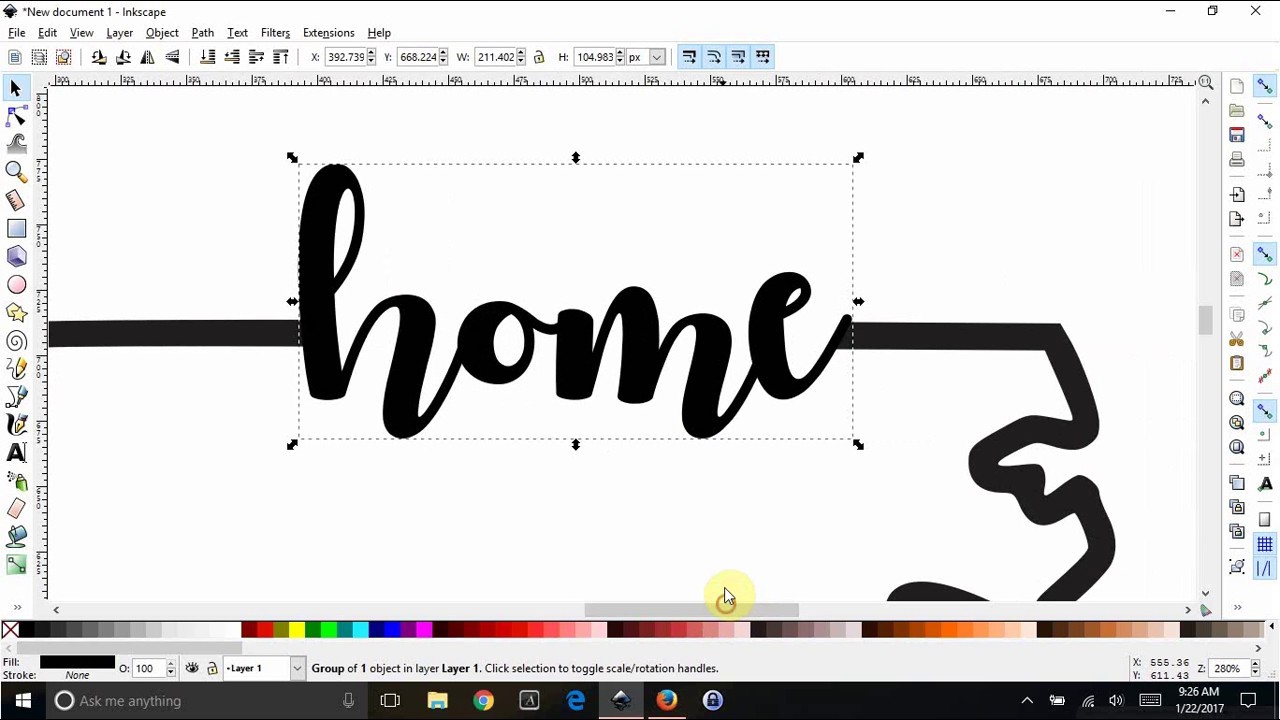Toggle move patterns with object
1280x720 pixels.
[x=763, y=57]
